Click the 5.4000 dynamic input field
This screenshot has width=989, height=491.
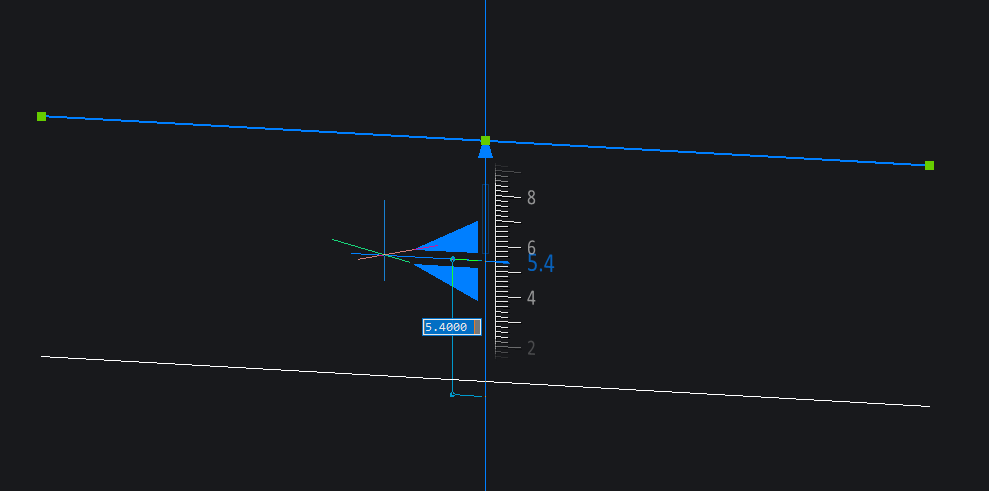(446, 327)
